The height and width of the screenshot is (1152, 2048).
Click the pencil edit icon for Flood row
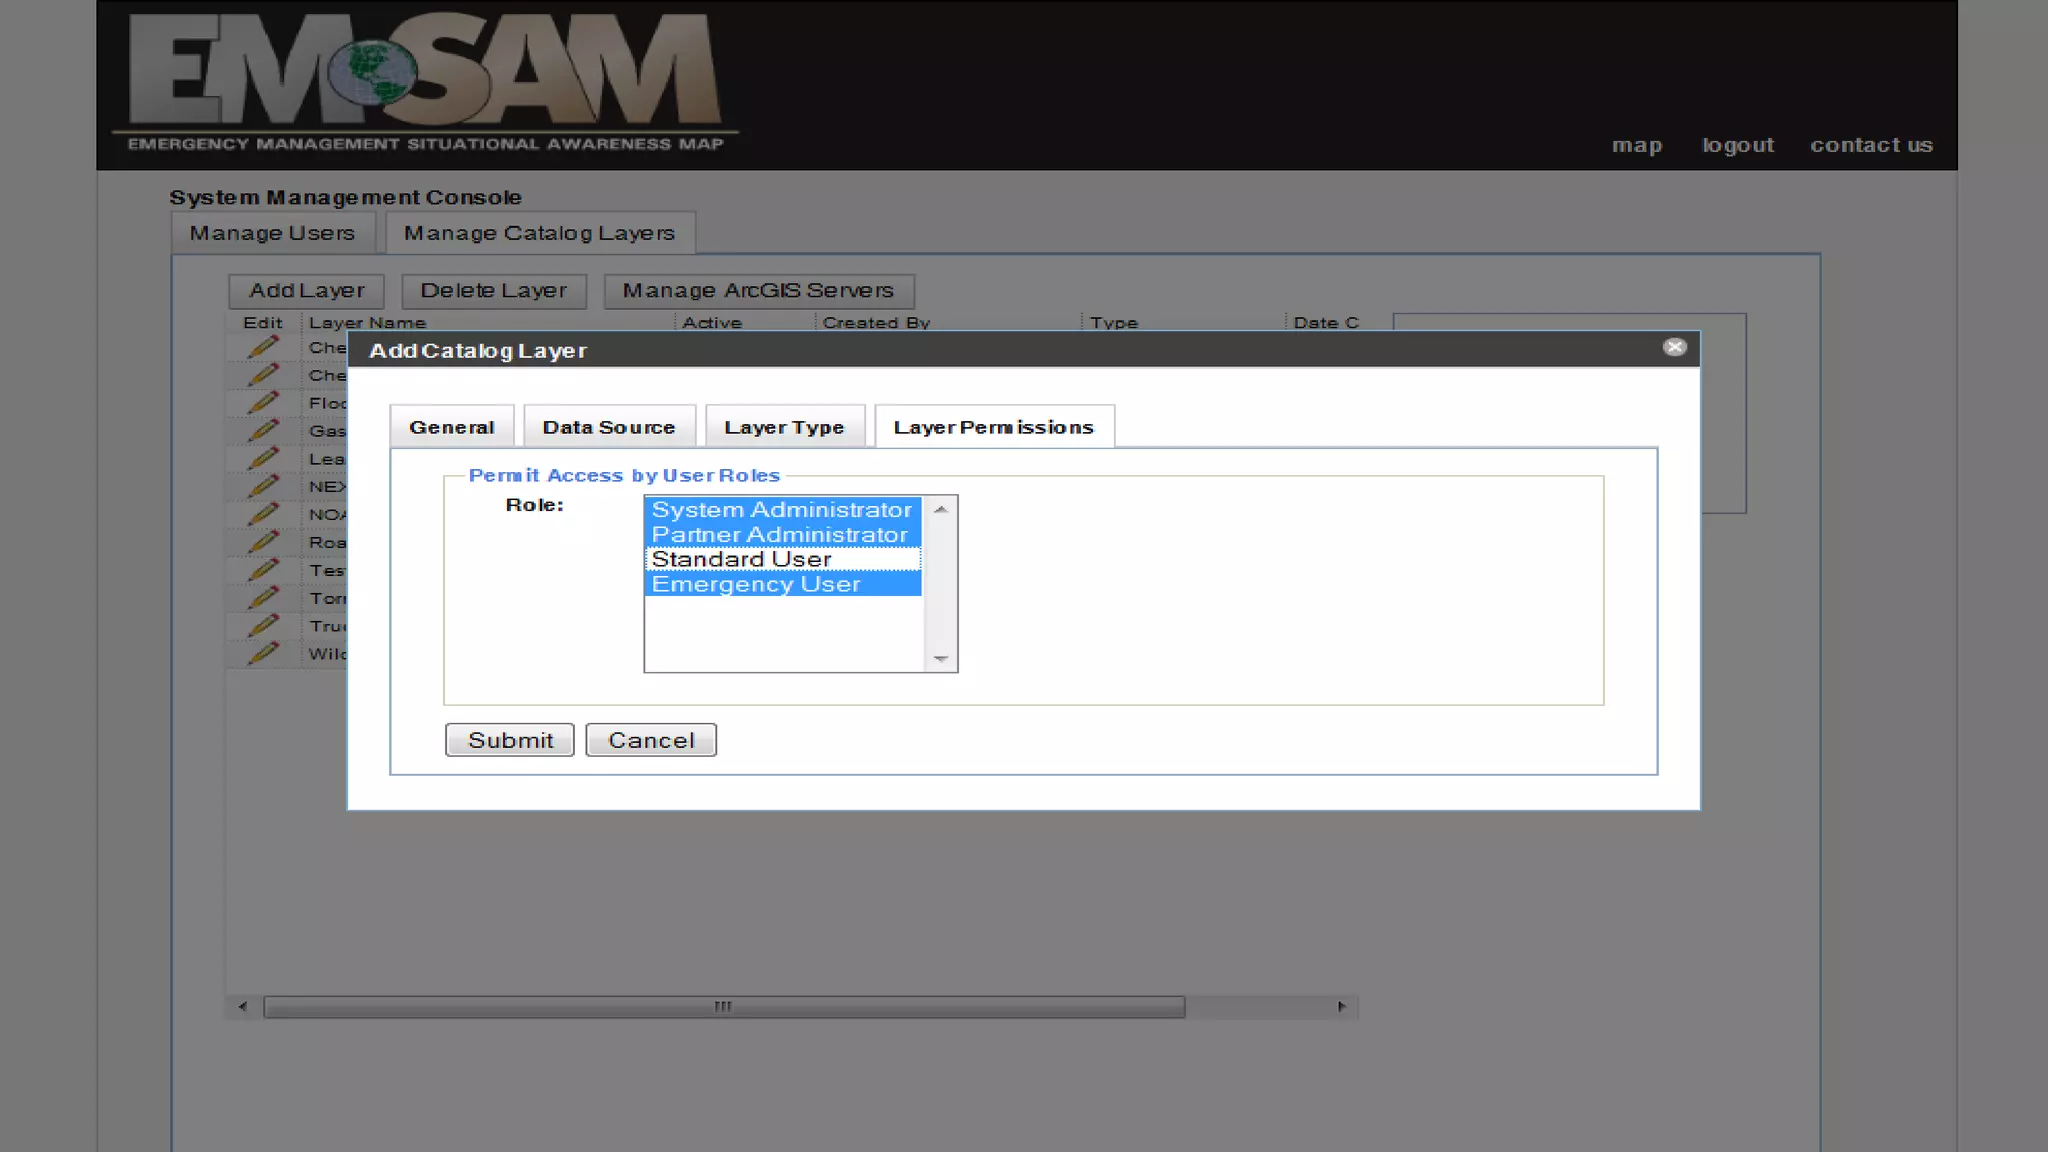point(262,403)
